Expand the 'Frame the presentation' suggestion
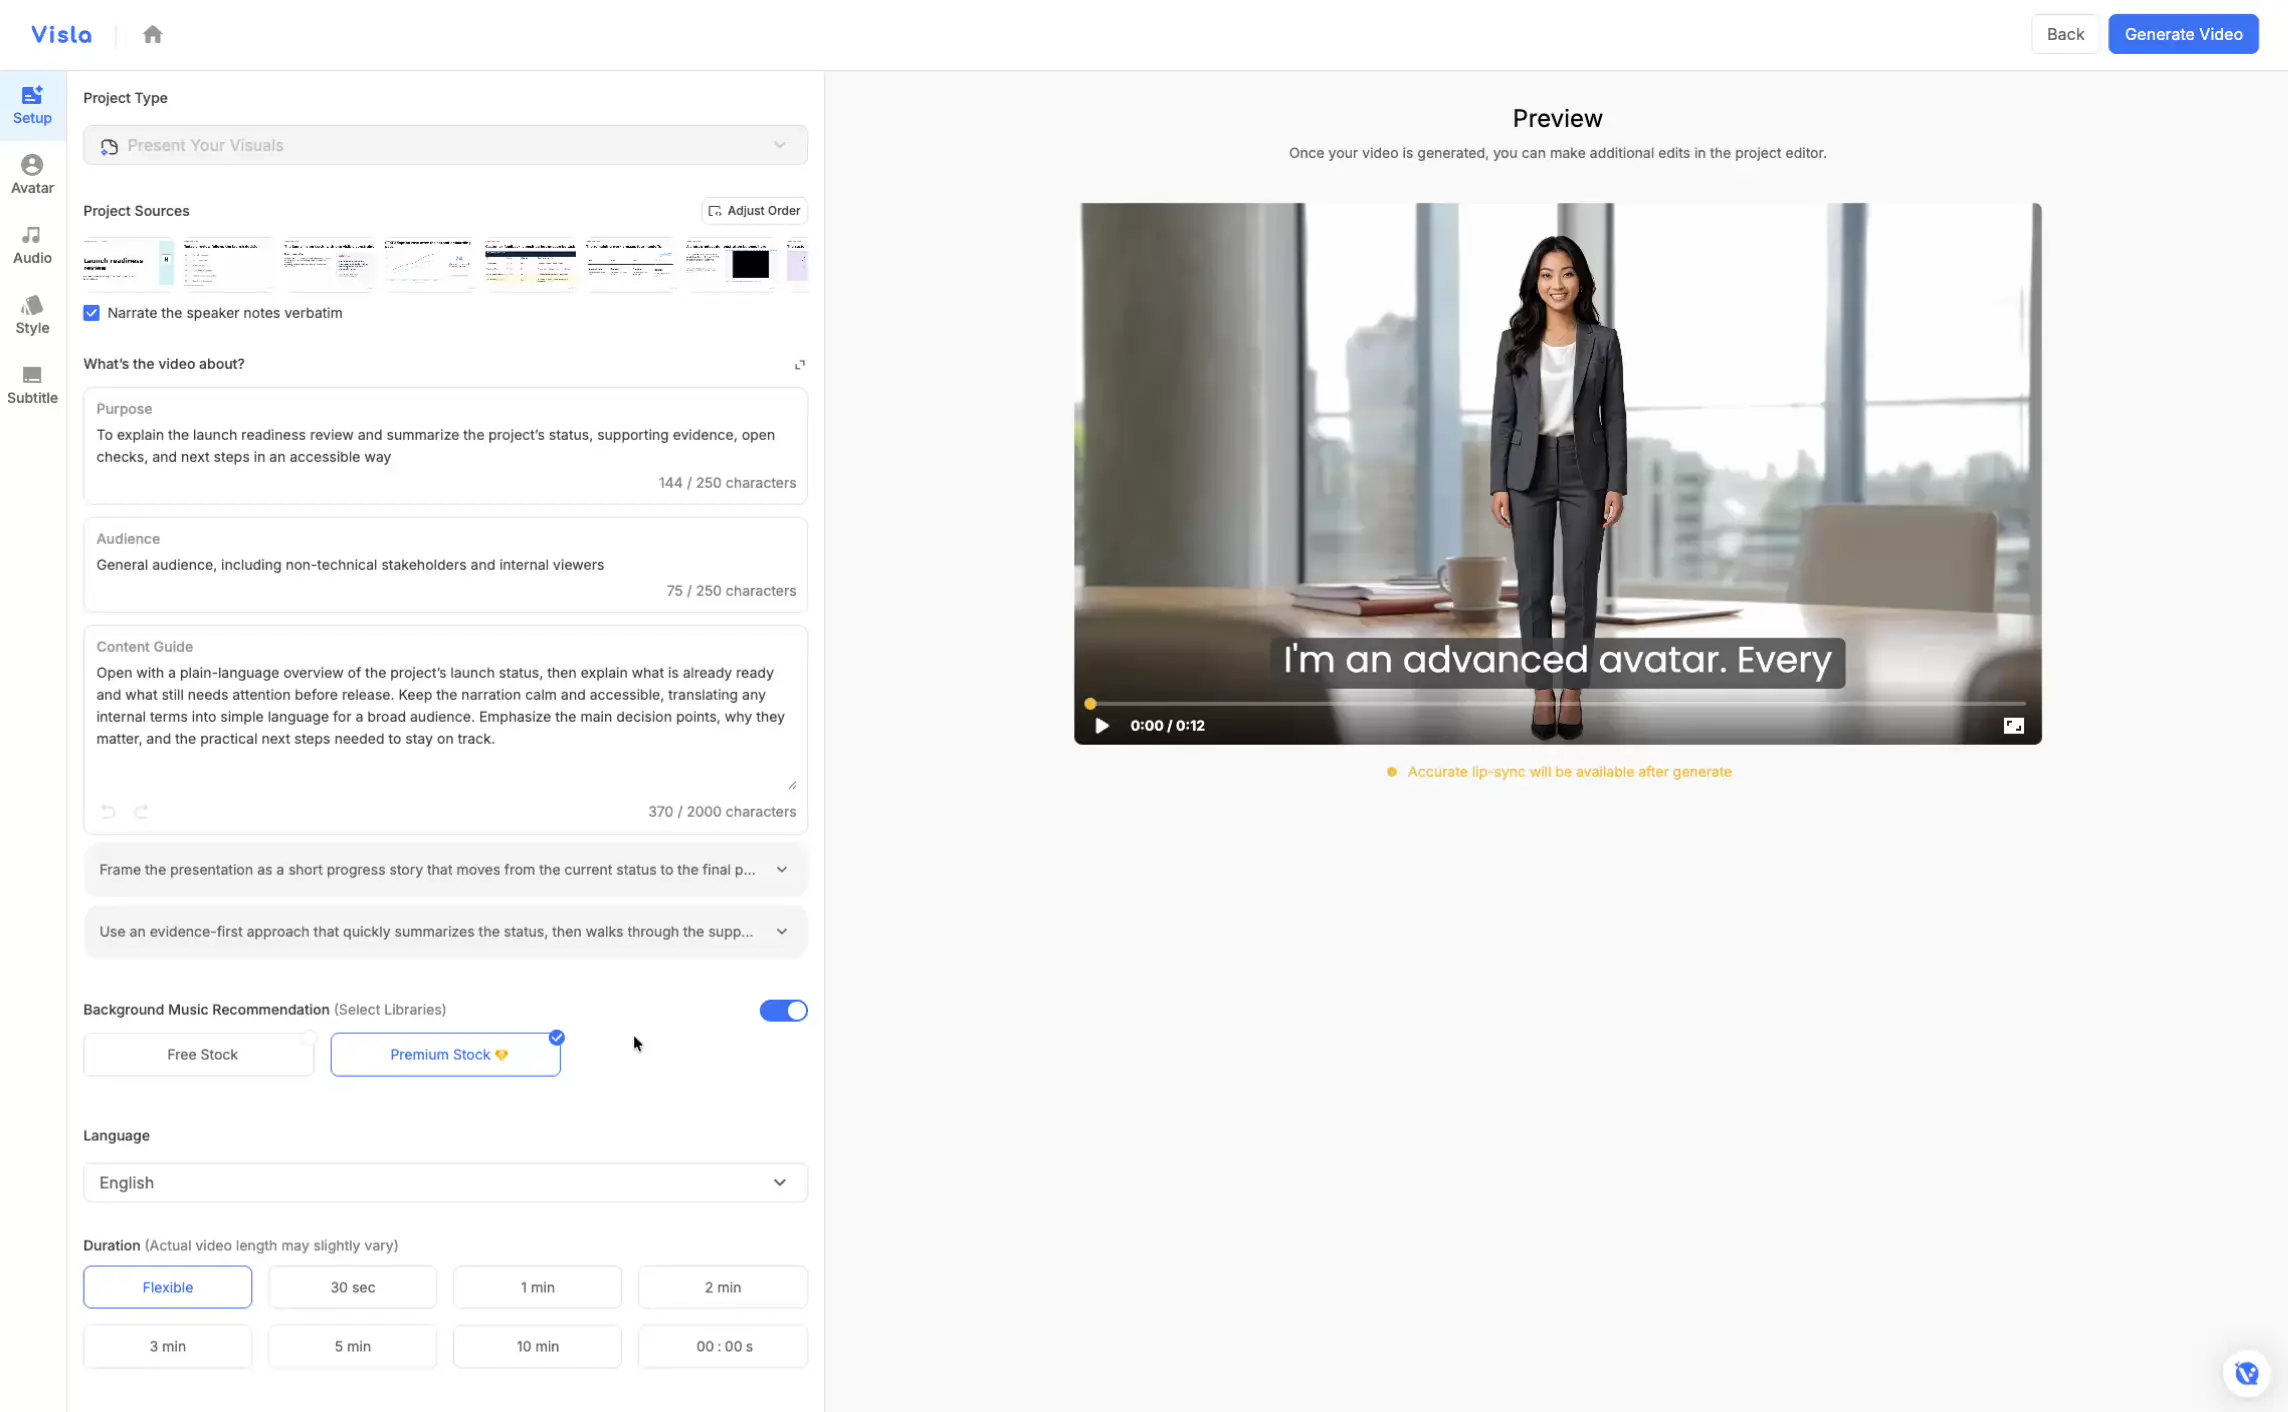This screenshot has width=2288, height=1412. (445, 869)
